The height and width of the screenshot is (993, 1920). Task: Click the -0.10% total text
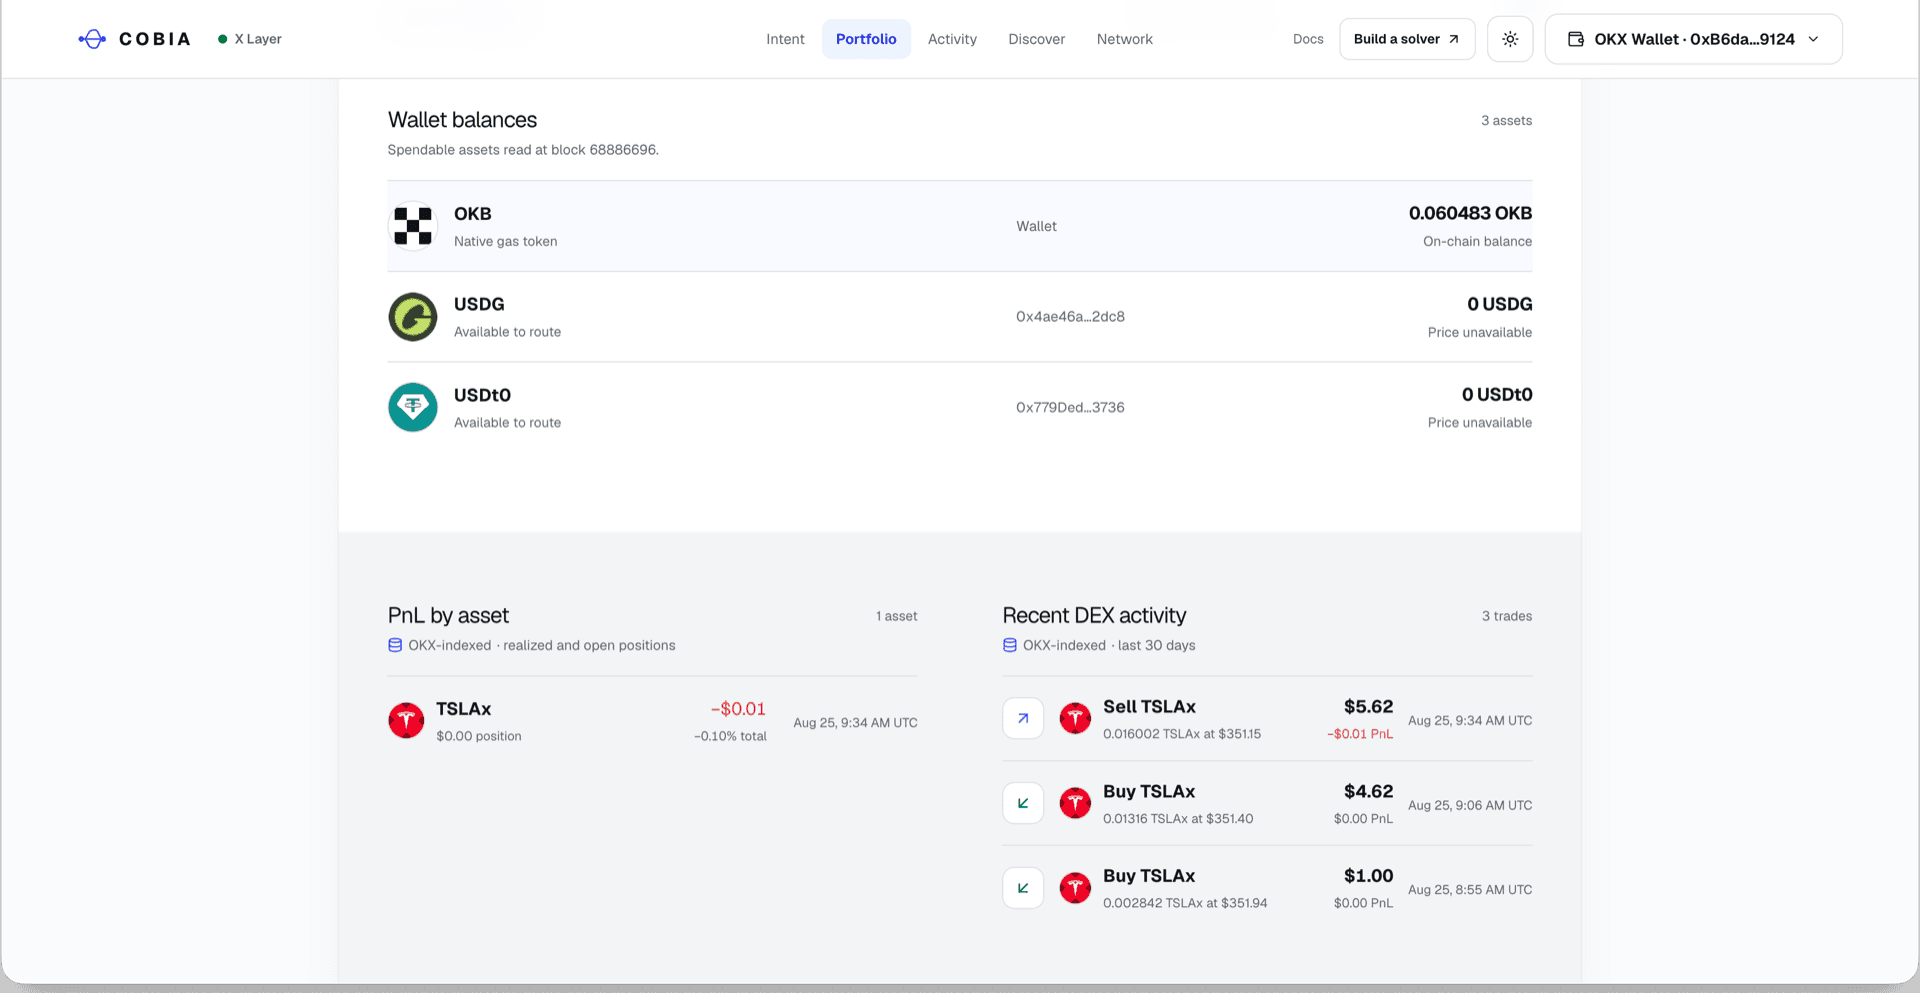(x=730, y=736)
